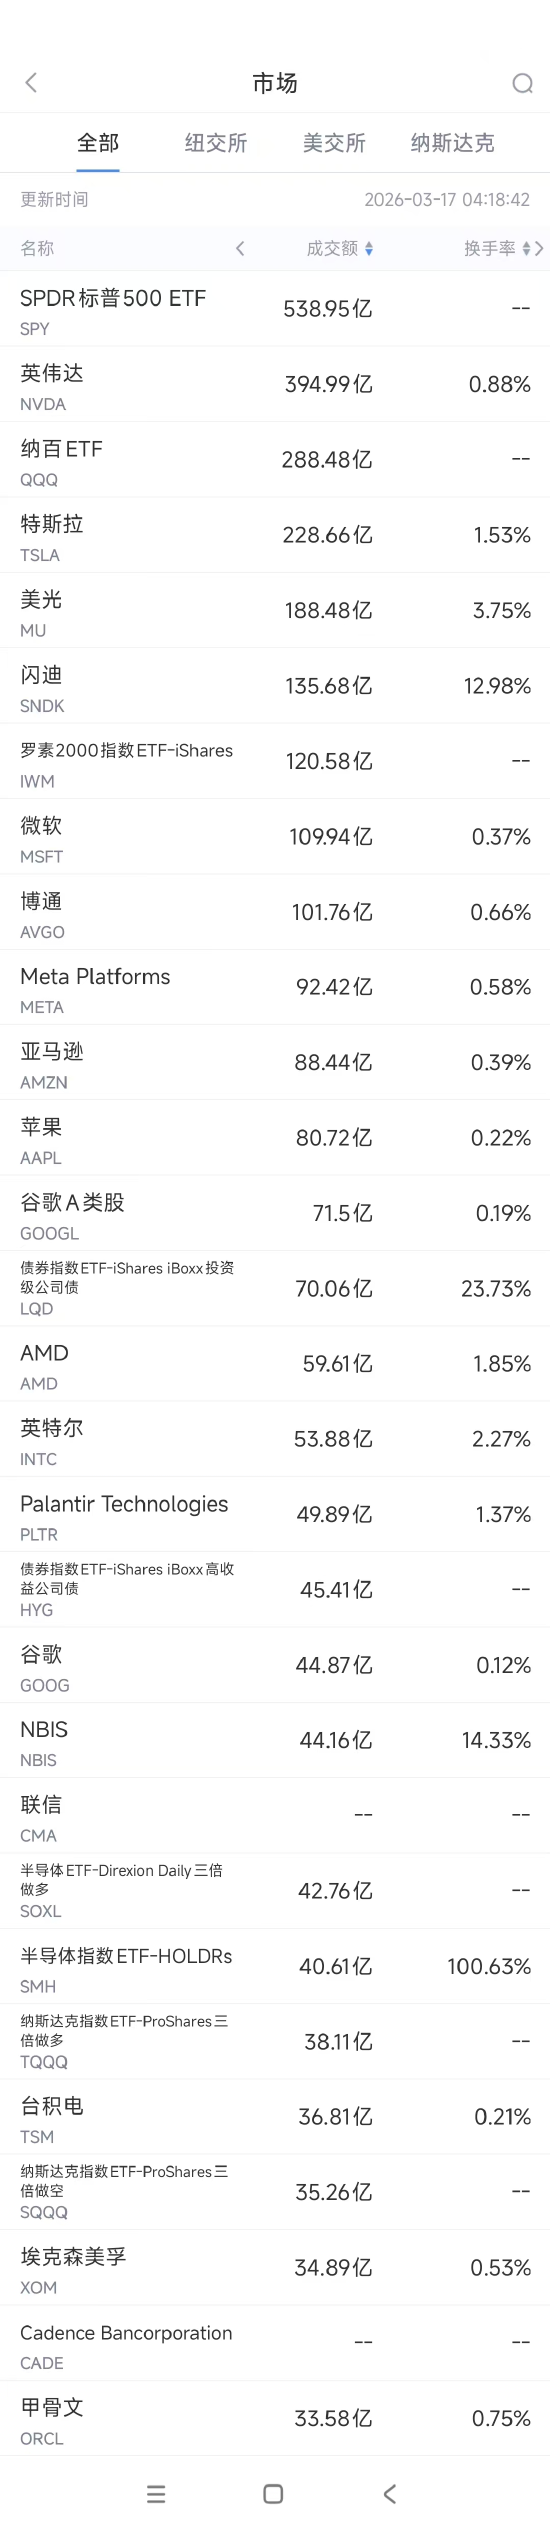Viewport: 550px width, 2525px height.
Task: Tap Android home square icon
Action: point(273,2494)
